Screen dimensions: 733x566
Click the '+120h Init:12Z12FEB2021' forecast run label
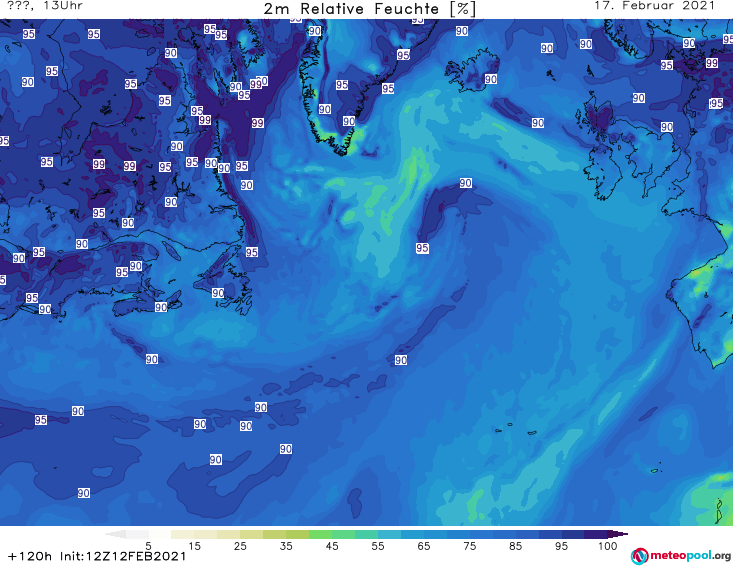click(97, 556)
